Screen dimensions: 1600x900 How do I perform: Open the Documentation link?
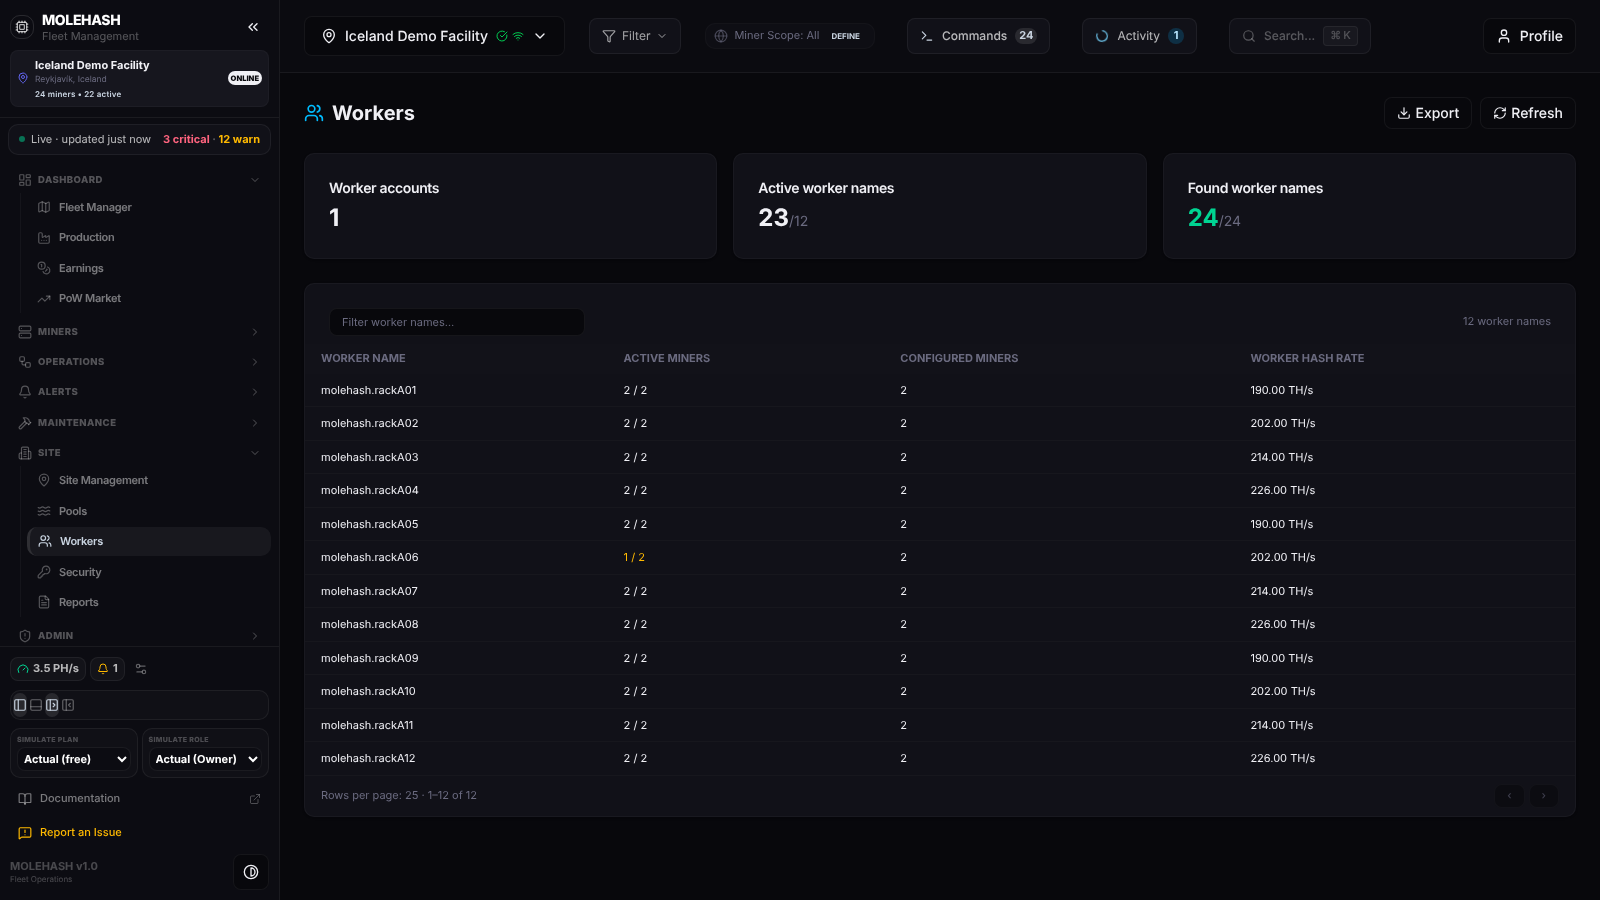[x=139, y=798]
